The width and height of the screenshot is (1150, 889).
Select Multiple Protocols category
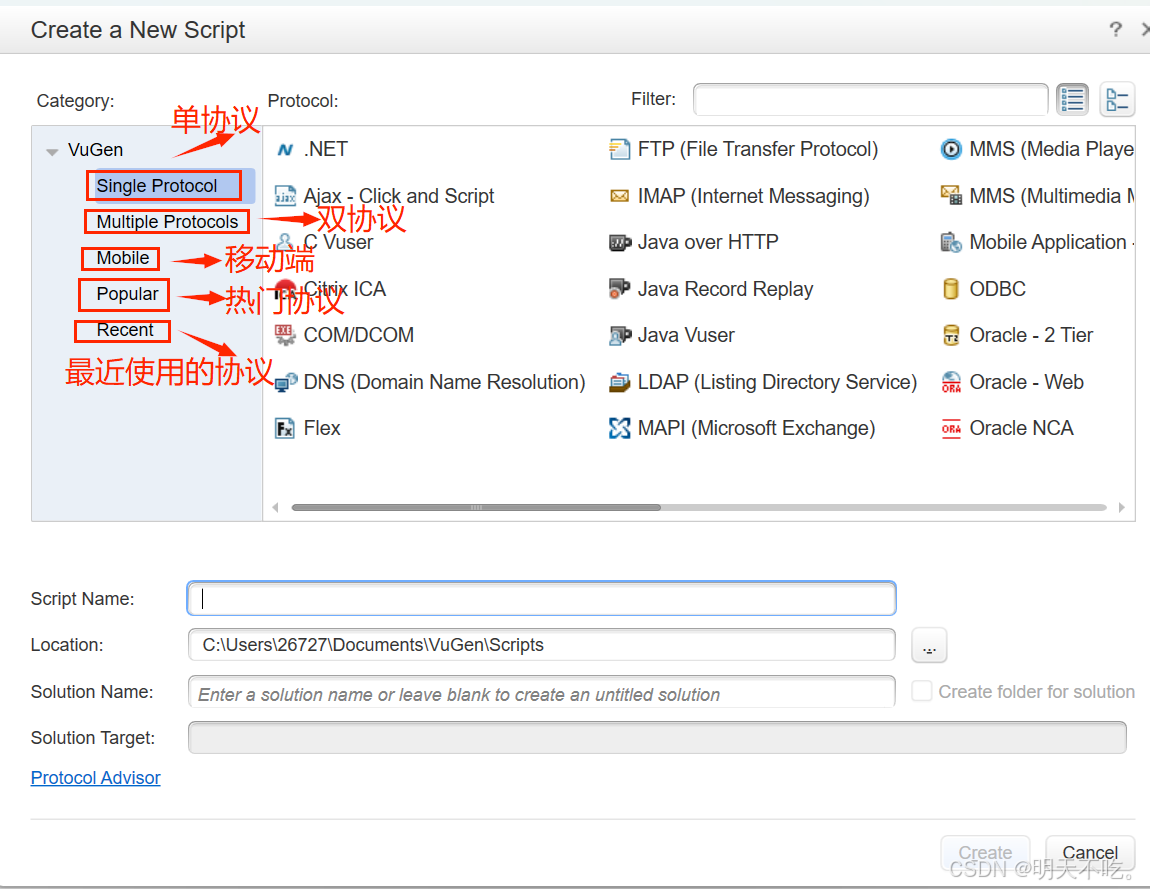pyautogui.click(x=167, y=222)
